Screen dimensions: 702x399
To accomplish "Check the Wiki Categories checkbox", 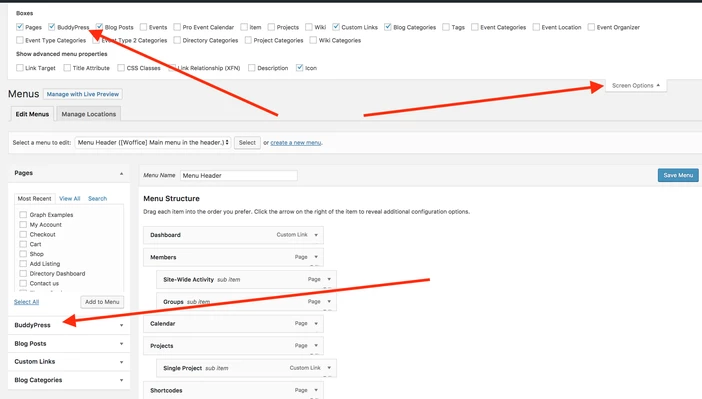I will (313, 40).
